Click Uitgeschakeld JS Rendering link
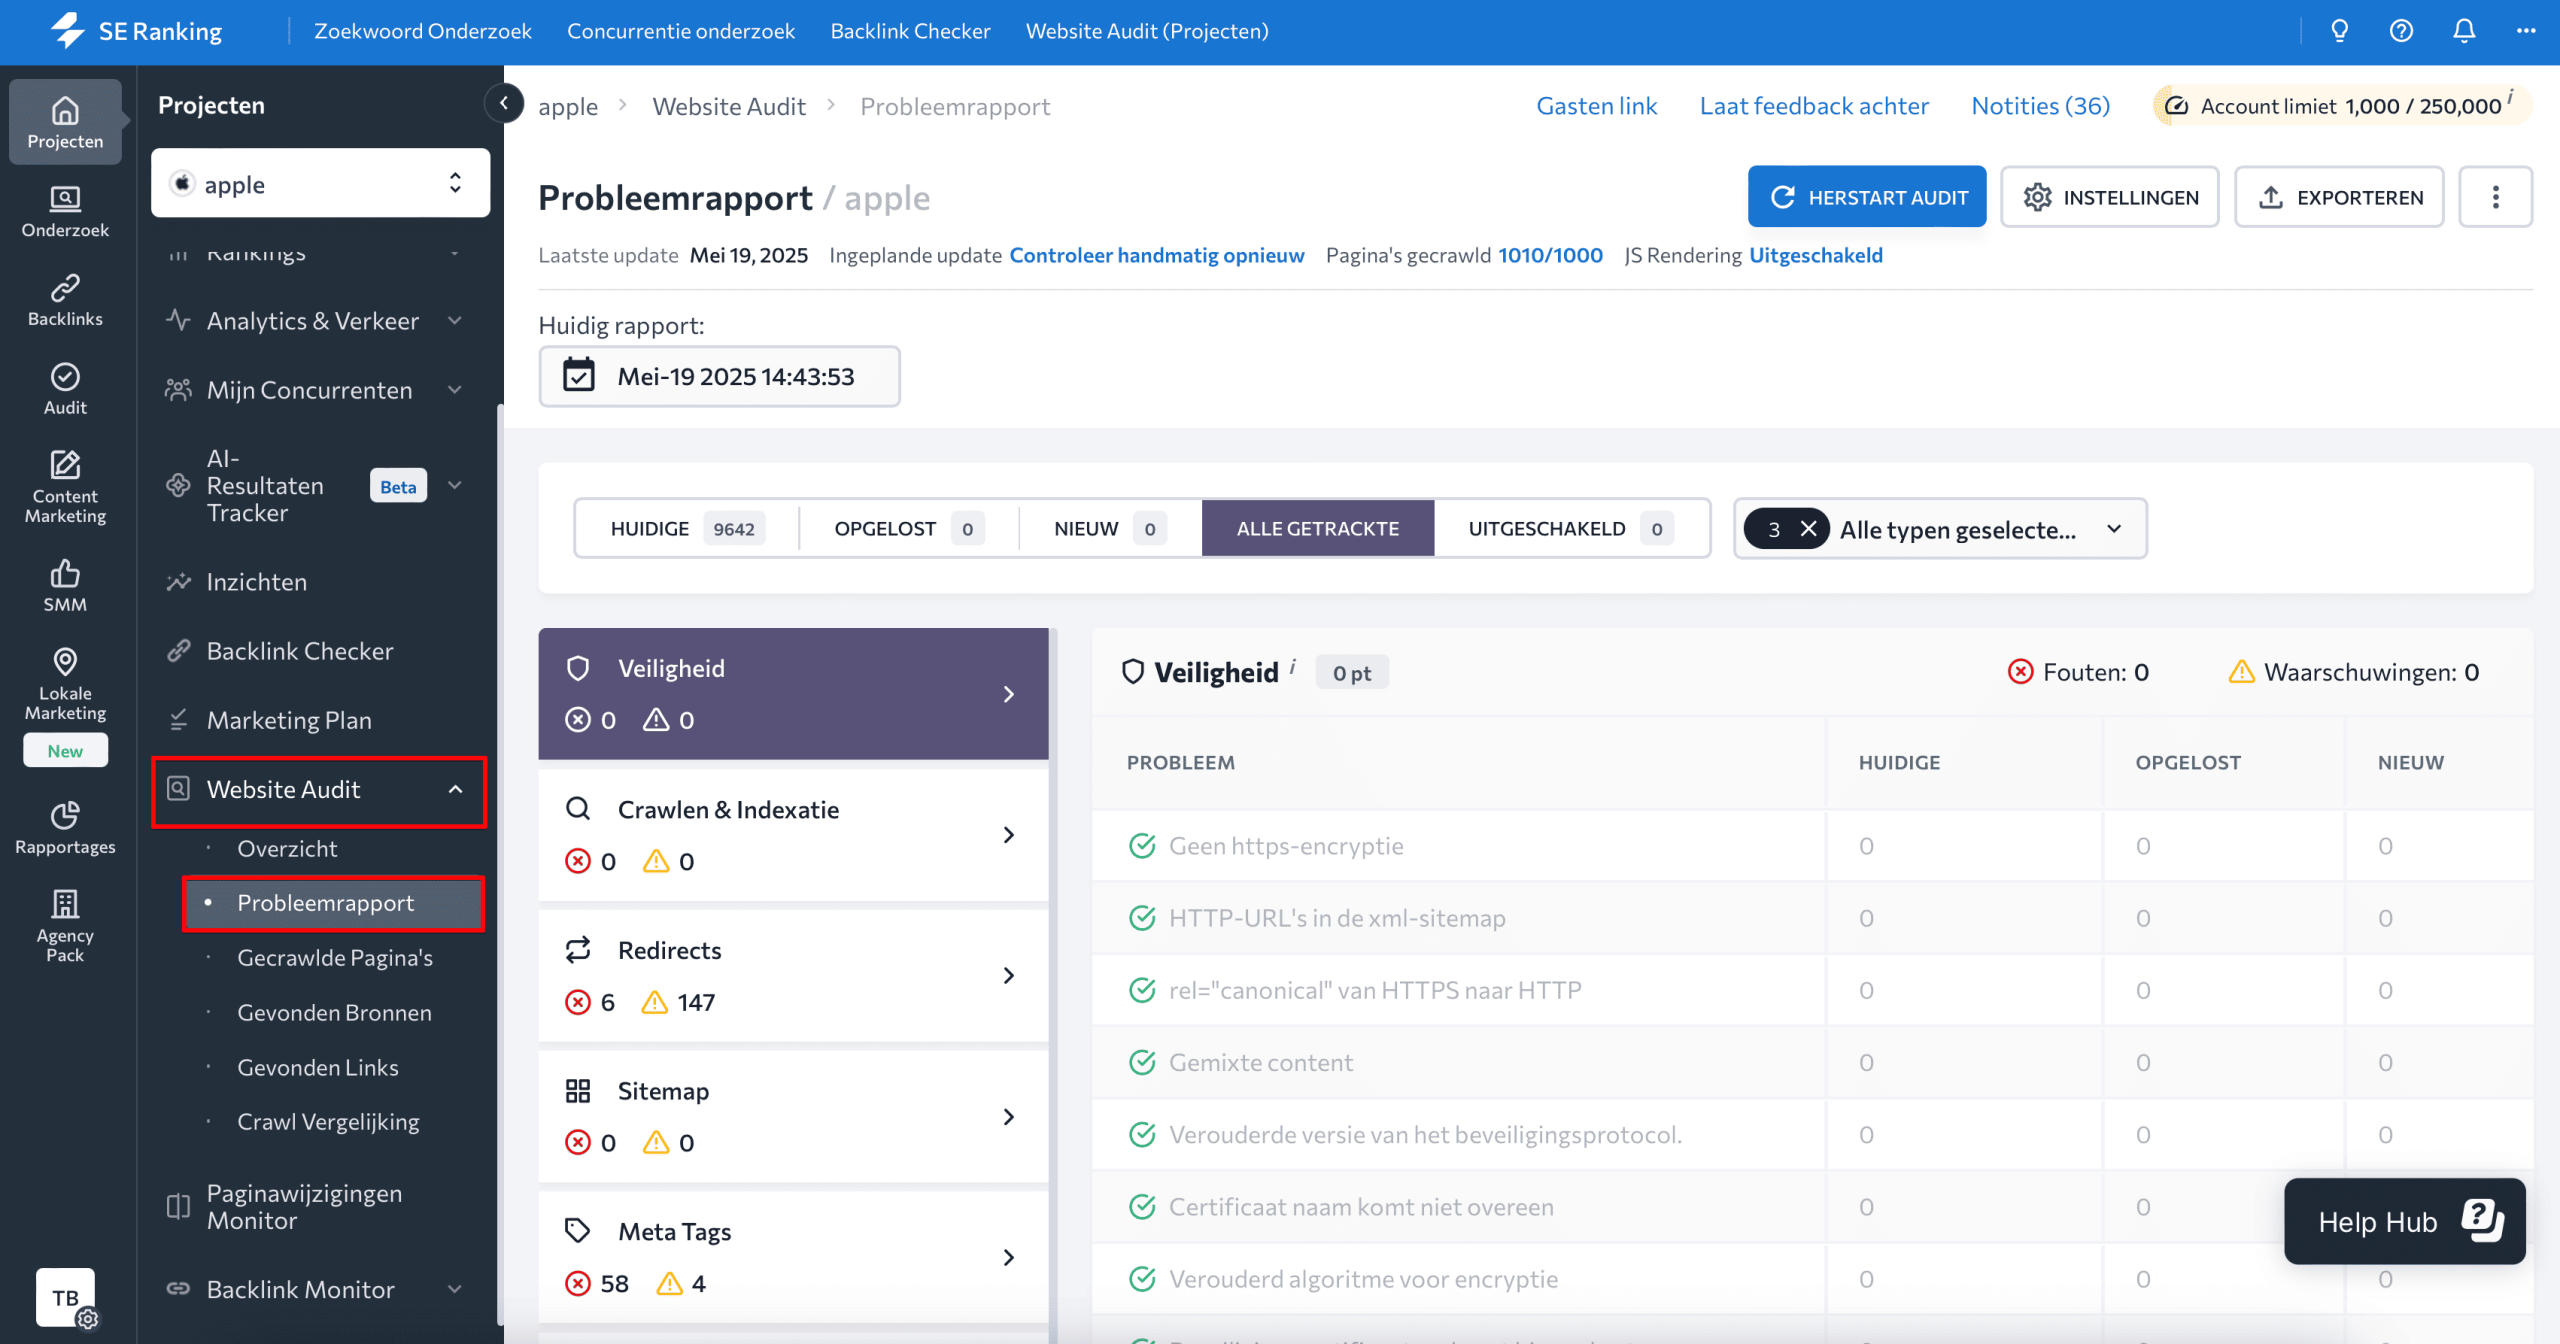 (1816, 255)
